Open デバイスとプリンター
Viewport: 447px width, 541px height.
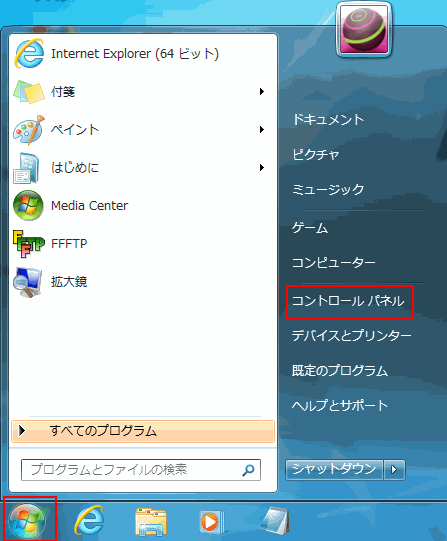[x=351, y=336]
